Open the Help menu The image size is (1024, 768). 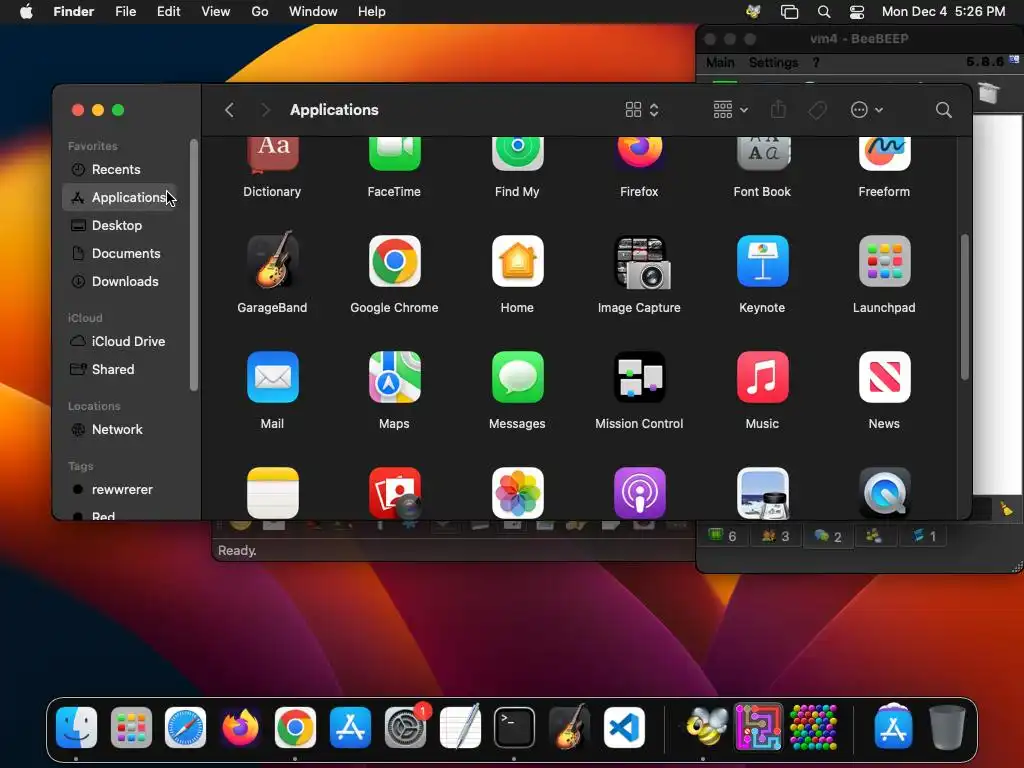(x=372, y=12)
